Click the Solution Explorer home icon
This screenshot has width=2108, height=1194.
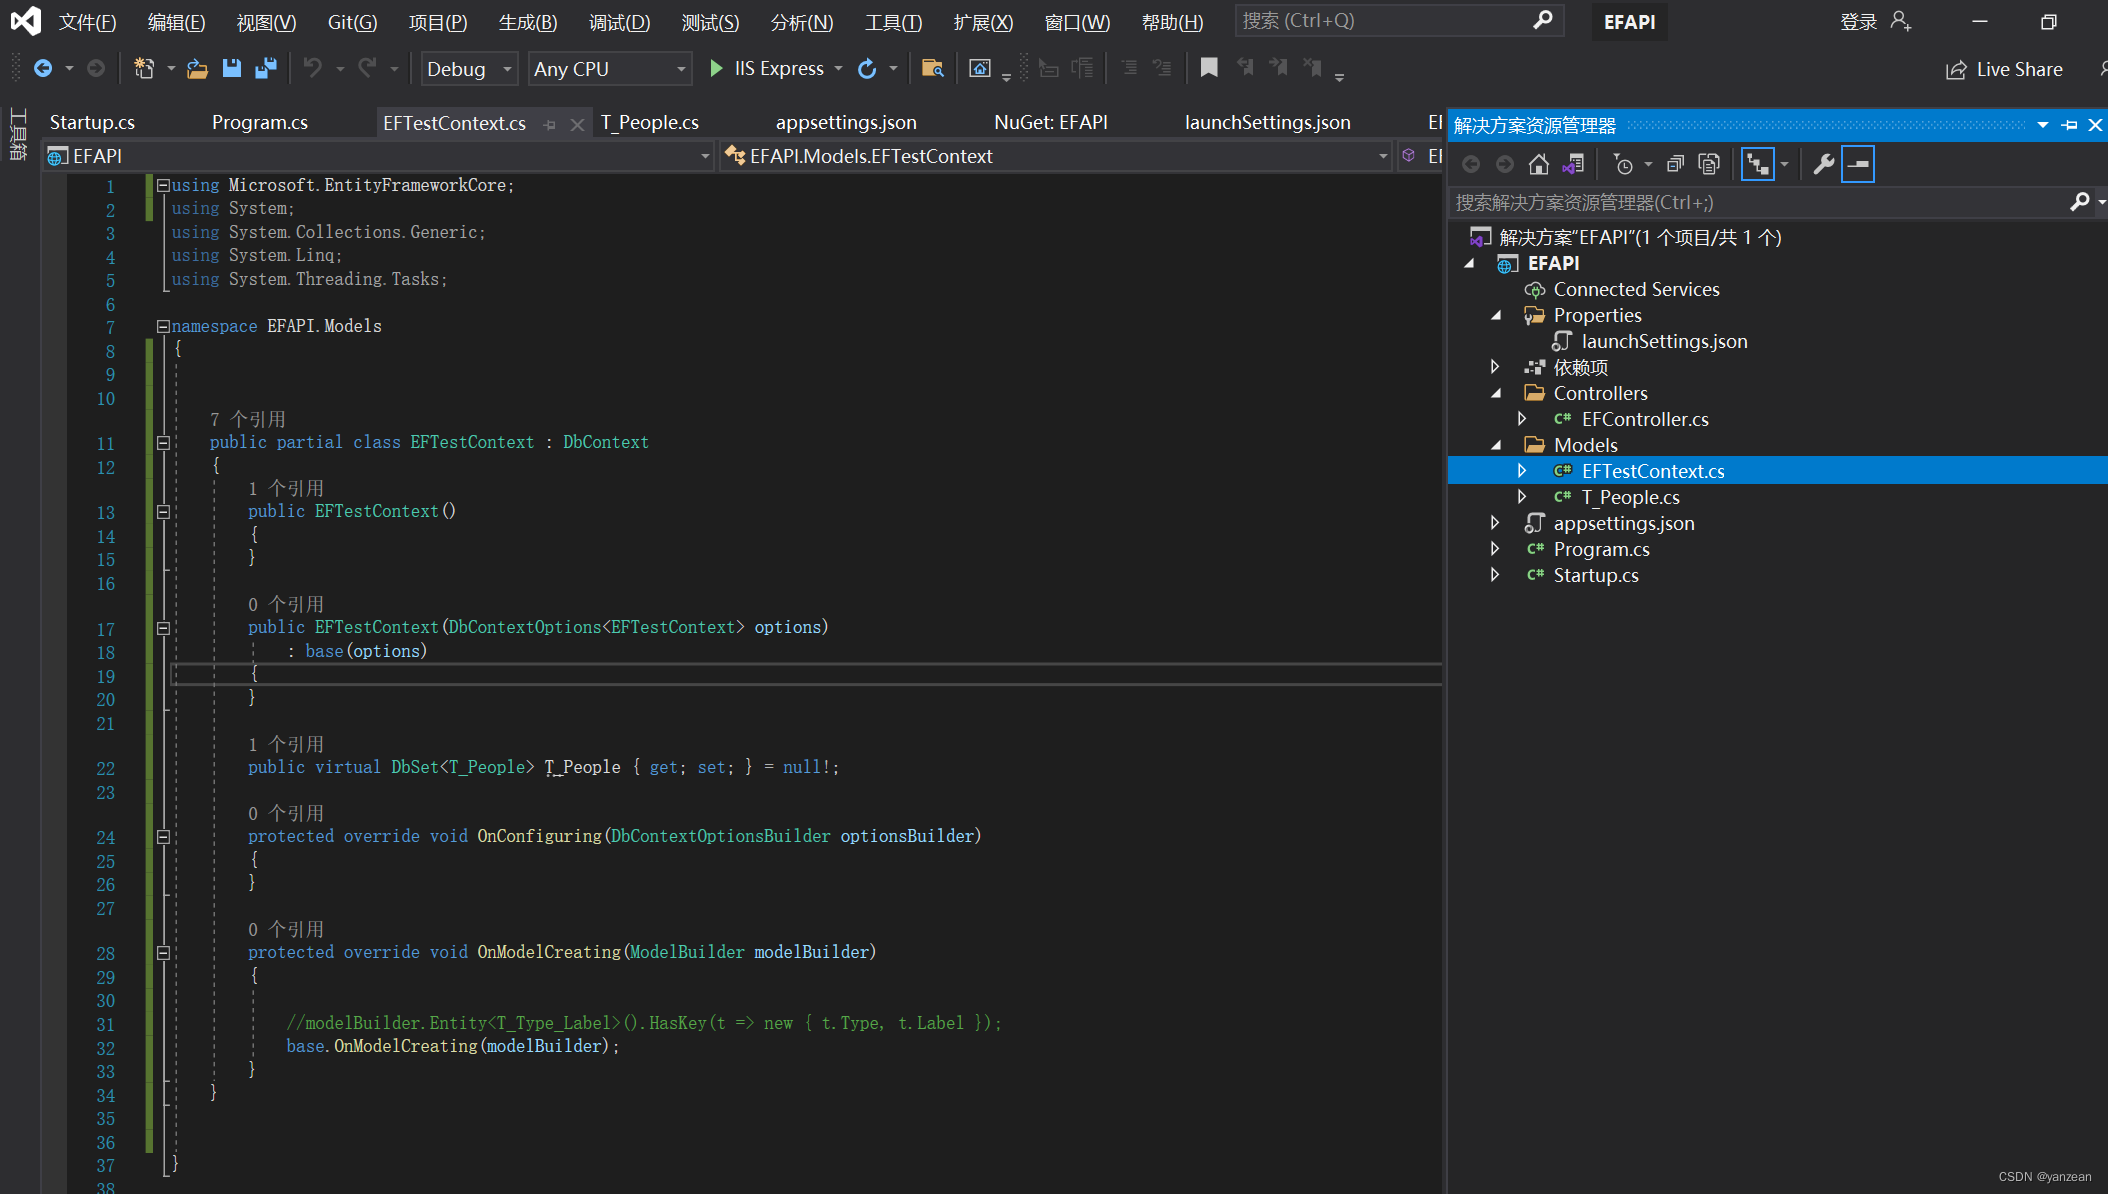point(1539,164)
